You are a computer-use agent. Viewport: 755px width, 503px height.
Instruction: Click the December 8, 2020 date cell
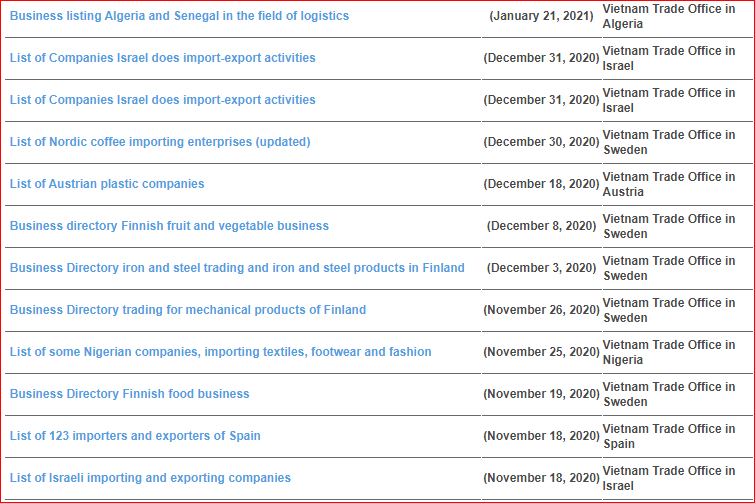[x=541, y=226]
